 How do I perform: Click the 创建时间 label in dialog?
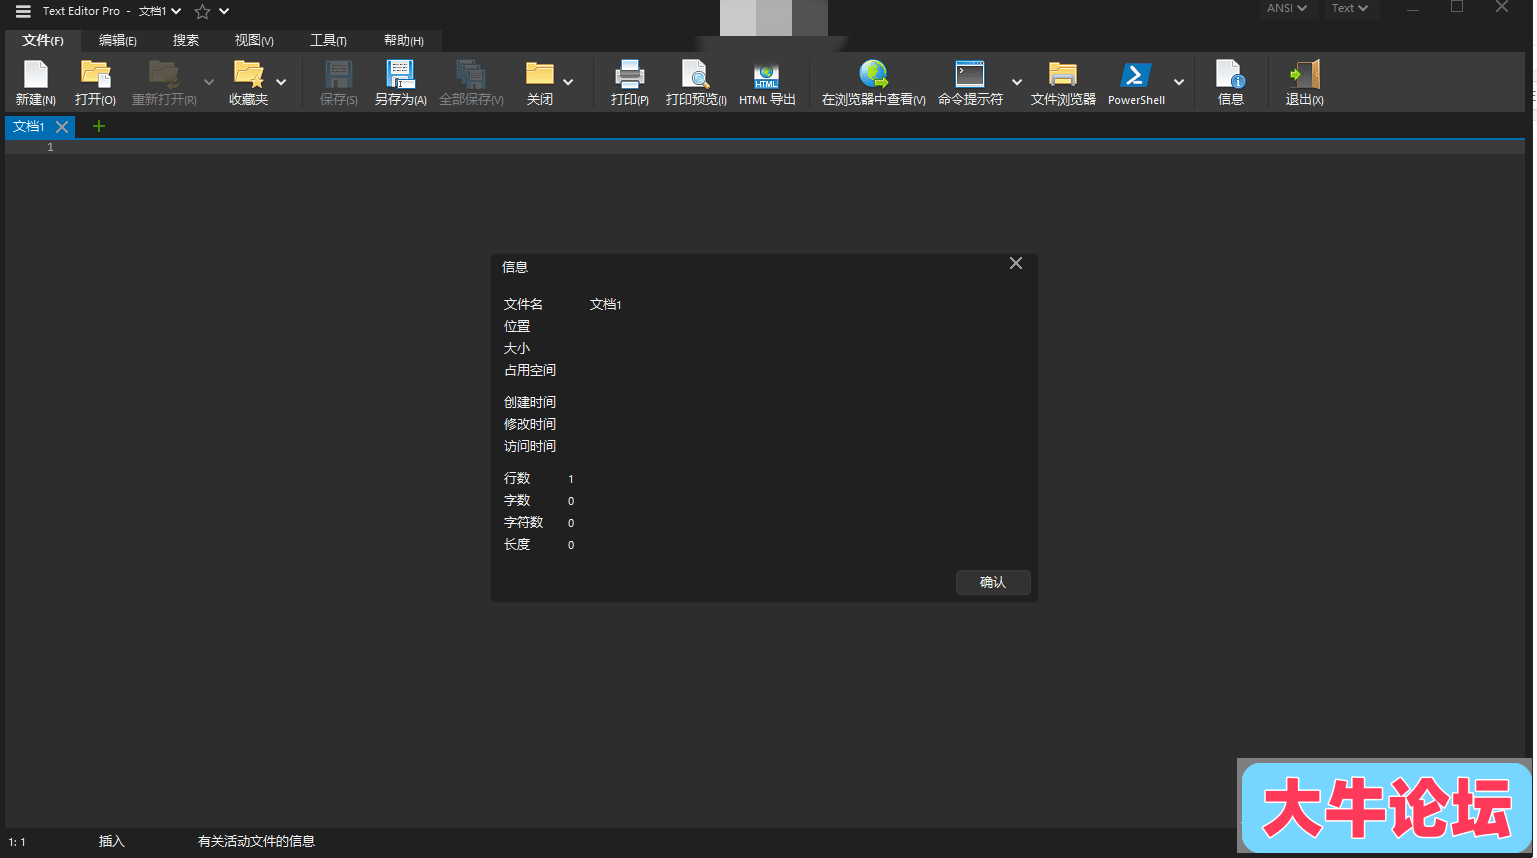click(530, 402)
